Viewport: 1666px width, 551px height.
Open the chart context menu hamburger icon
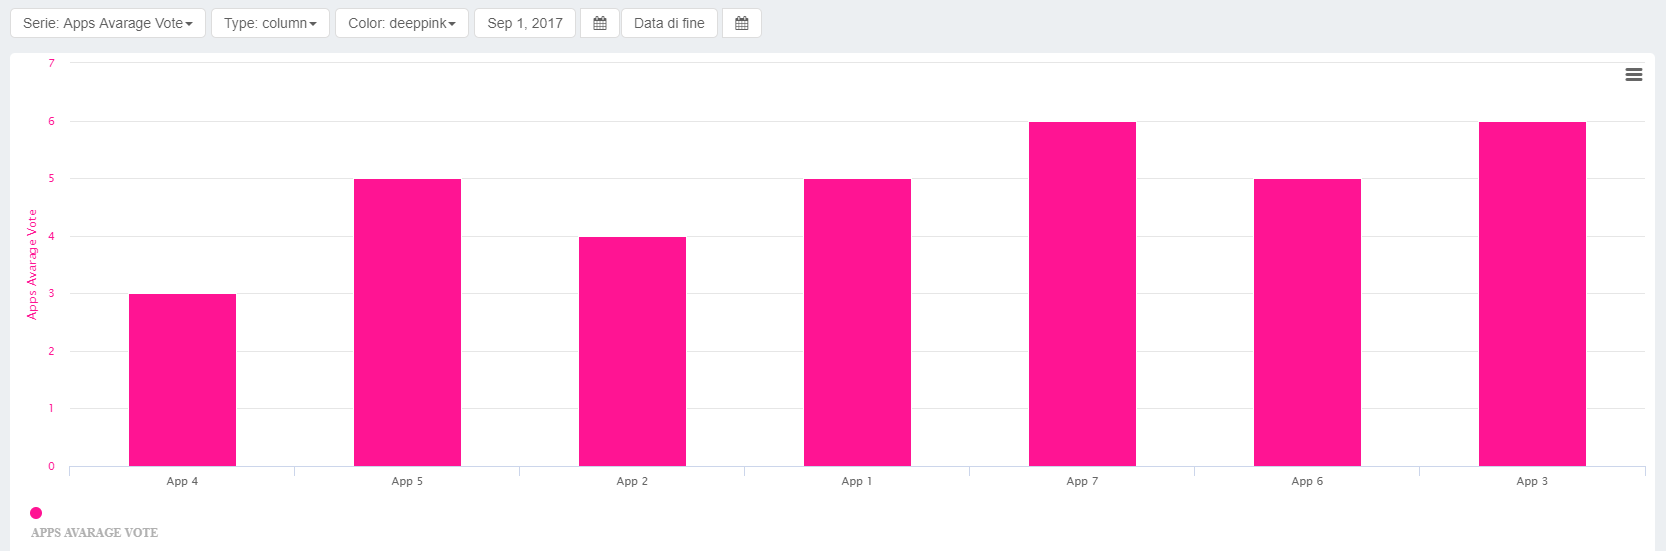pyautogui.click(x=1633, y=75)
